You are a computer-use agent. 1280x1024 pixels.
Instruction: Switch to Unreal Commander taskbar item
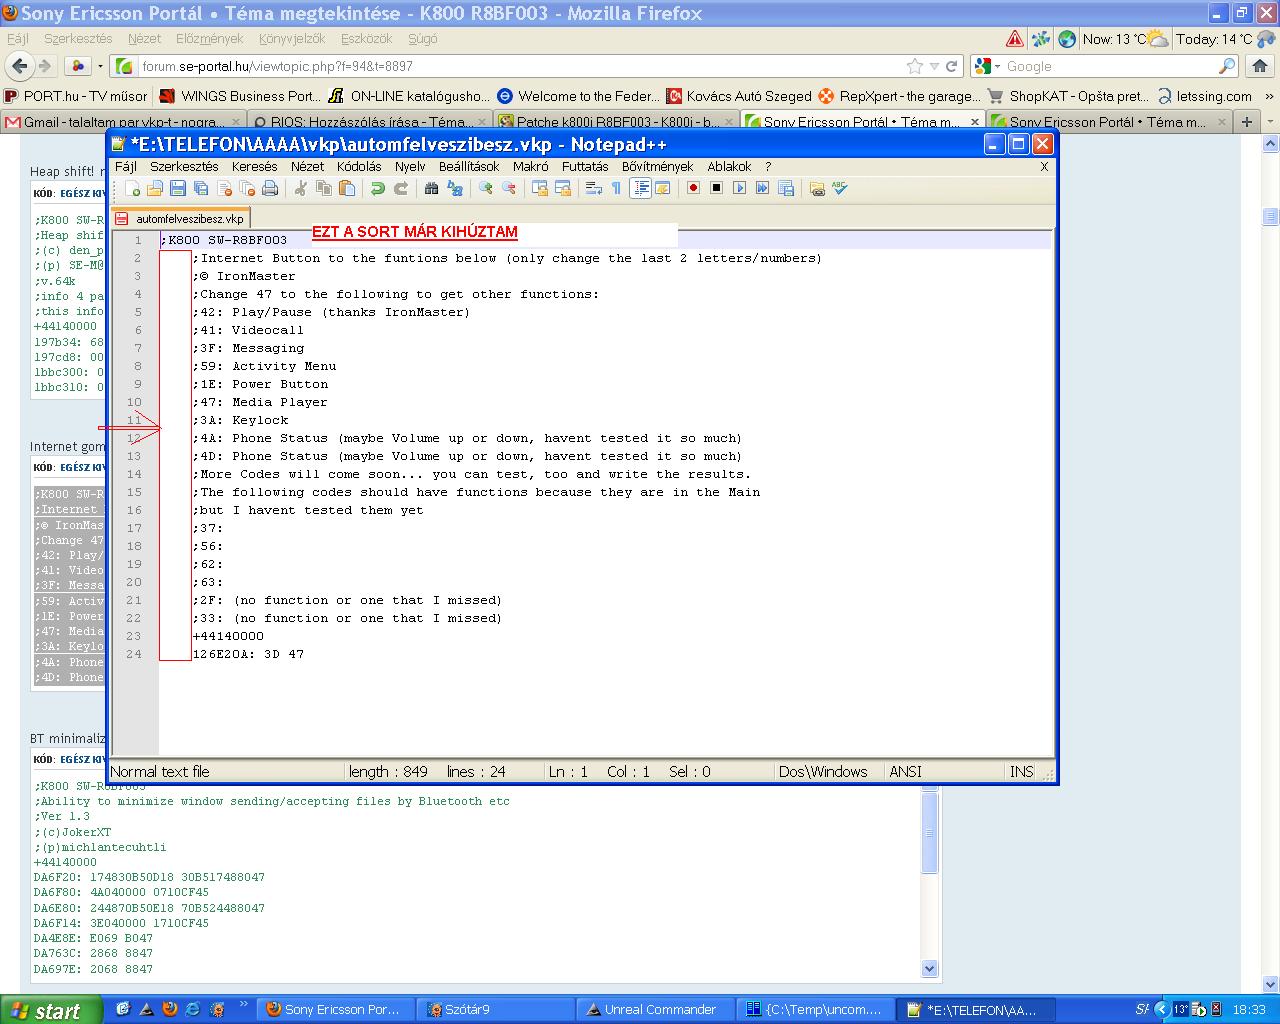pyautogui.click(x=657, y=1010)
